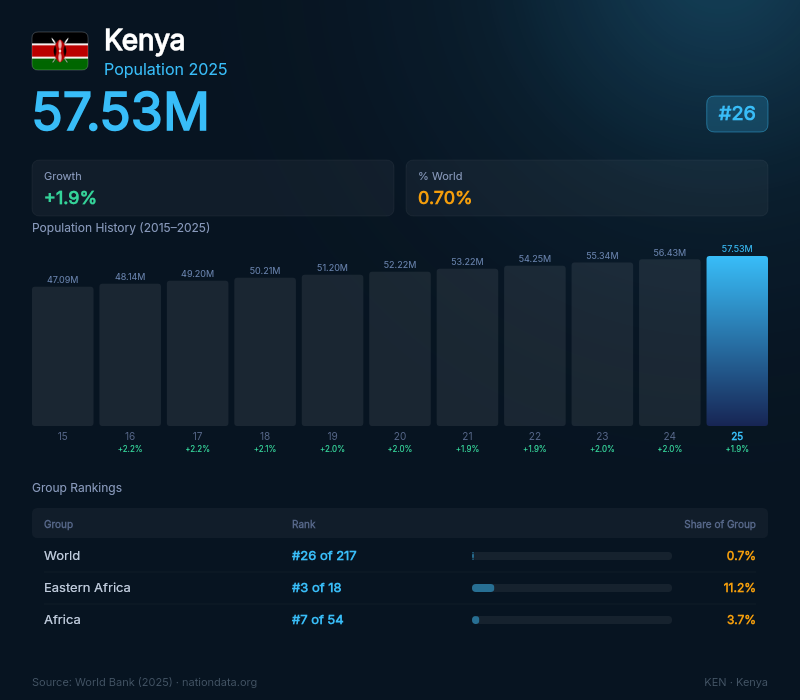
Task: Click the 11.2% share value
Action: (x=739, y=588)
